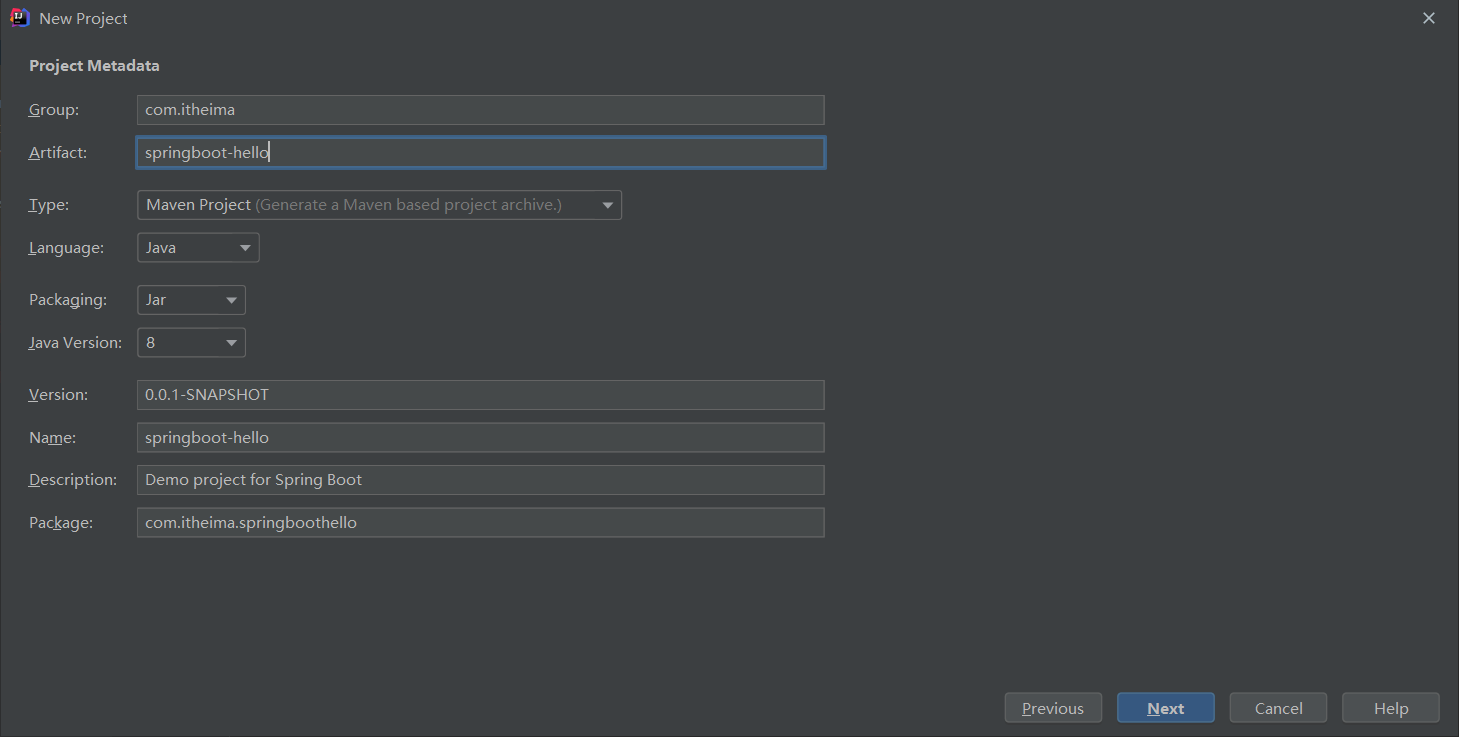Open the Language dropdown showing Java
This screenshot has height=737, width=1459.
click(x=198, y=248)
